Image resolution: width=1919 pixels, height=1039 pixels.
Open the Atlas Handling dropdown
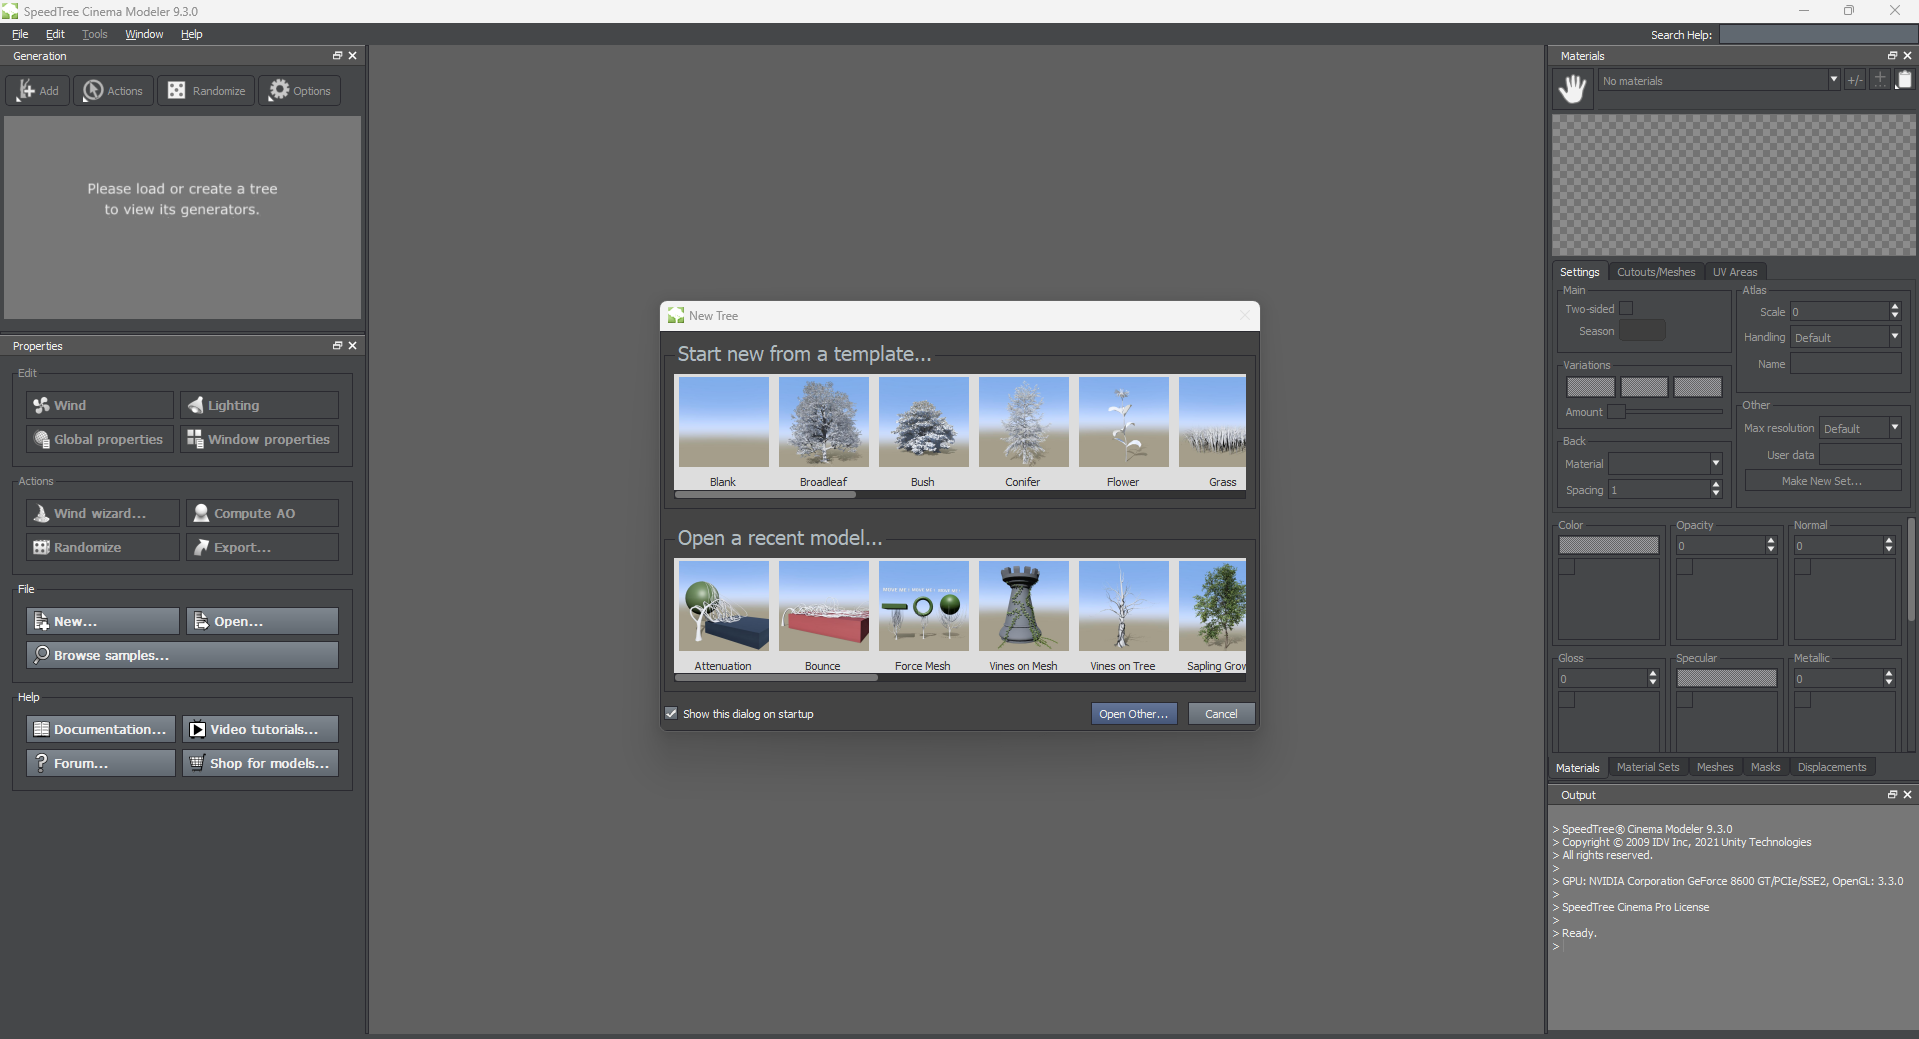point(1845,338)
